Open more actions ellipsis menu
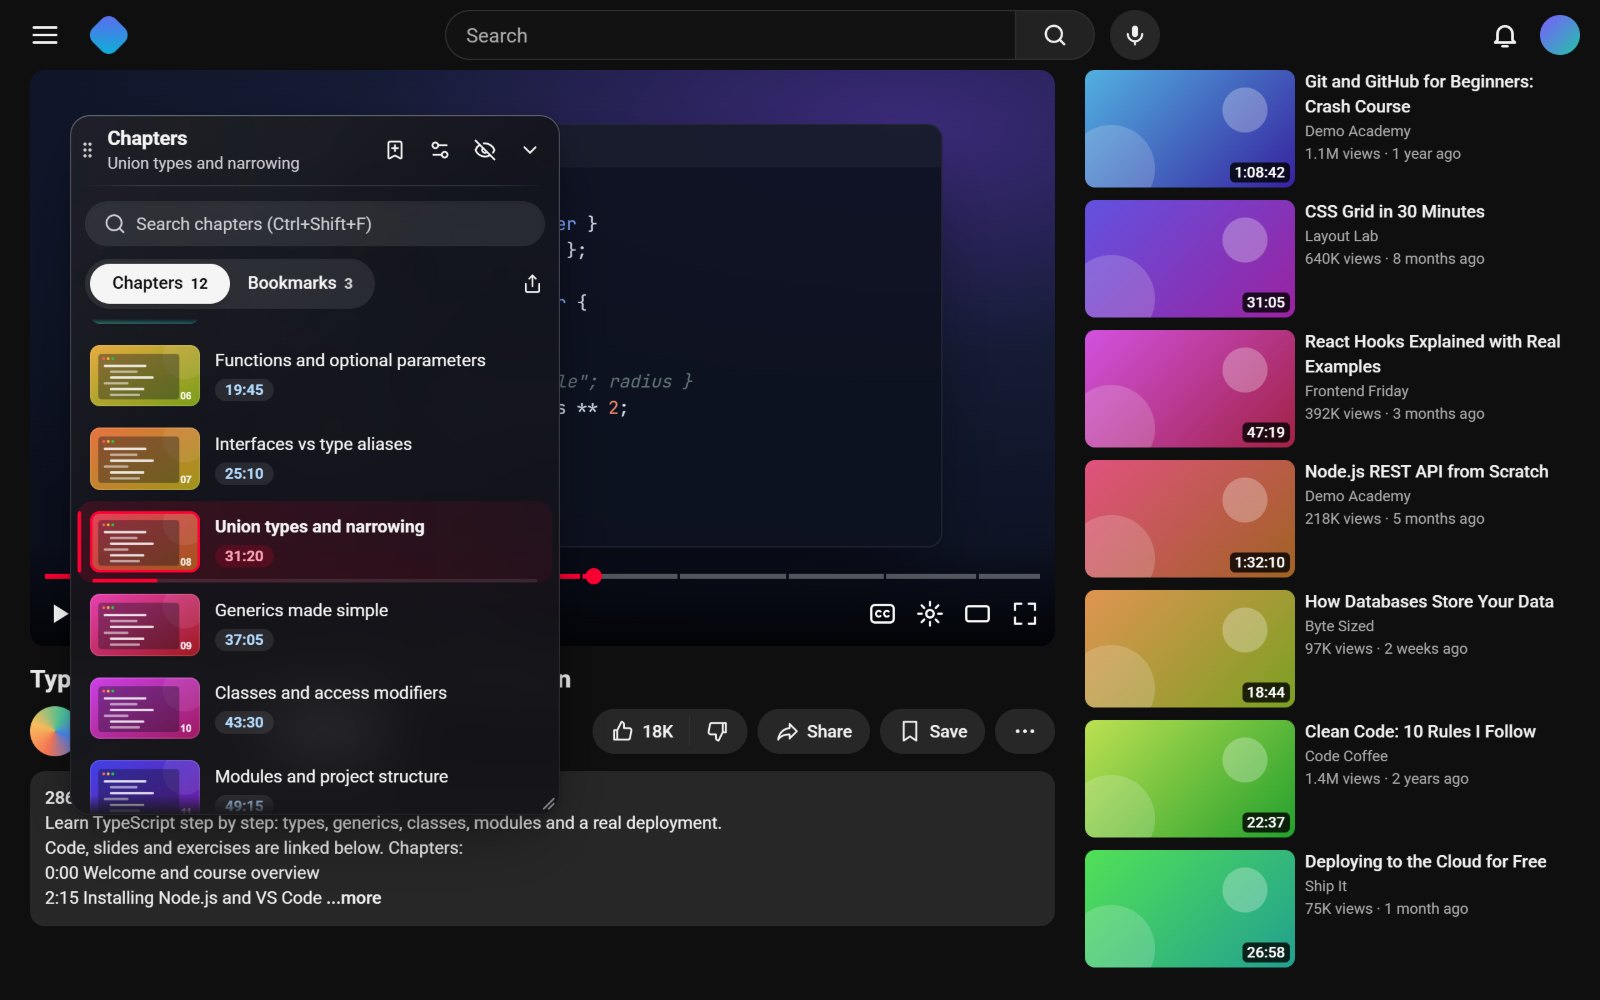1600x1000 pixels. click(x=1025, y=732)
